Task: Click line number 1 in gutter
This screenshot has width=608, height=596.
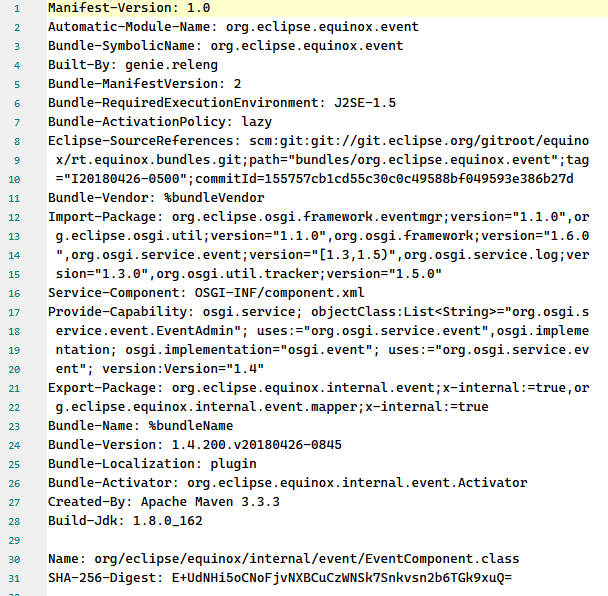Action: 17,9
